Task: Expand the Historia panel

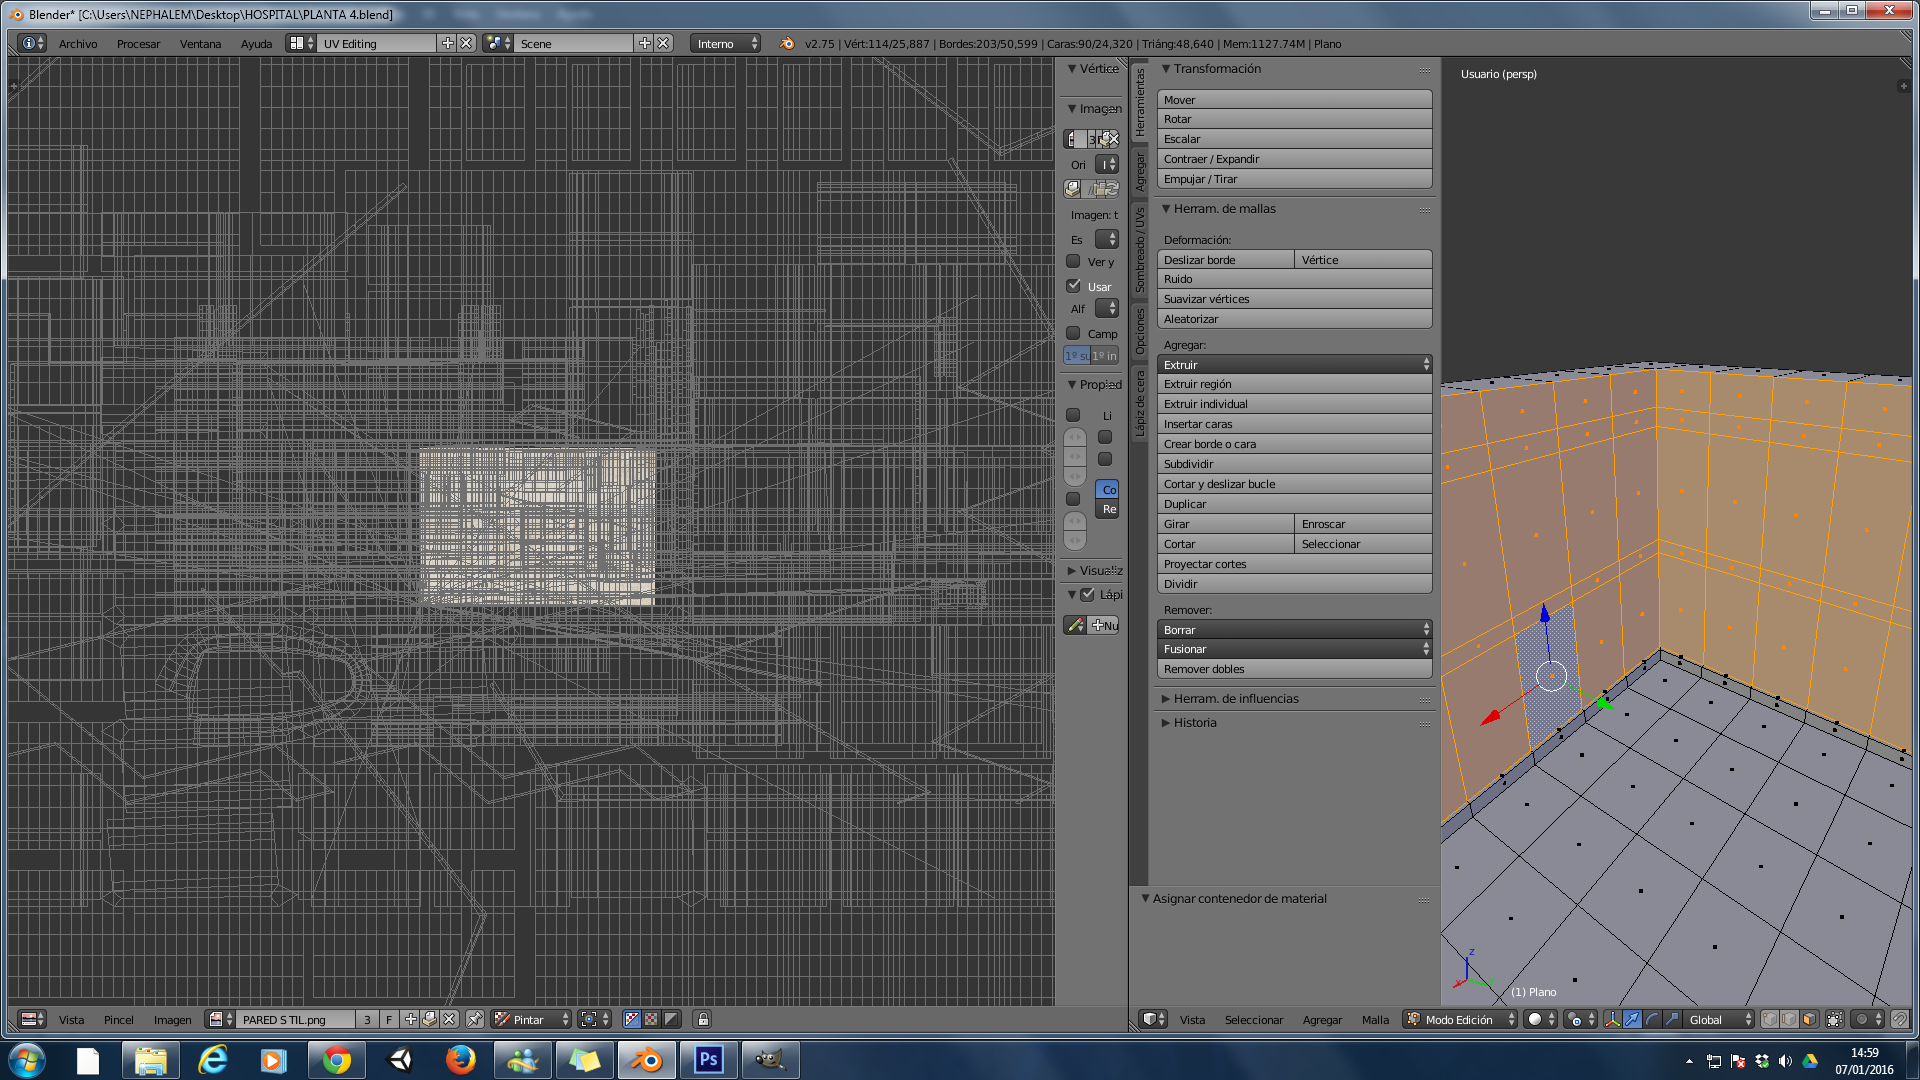Action: 1195,723
